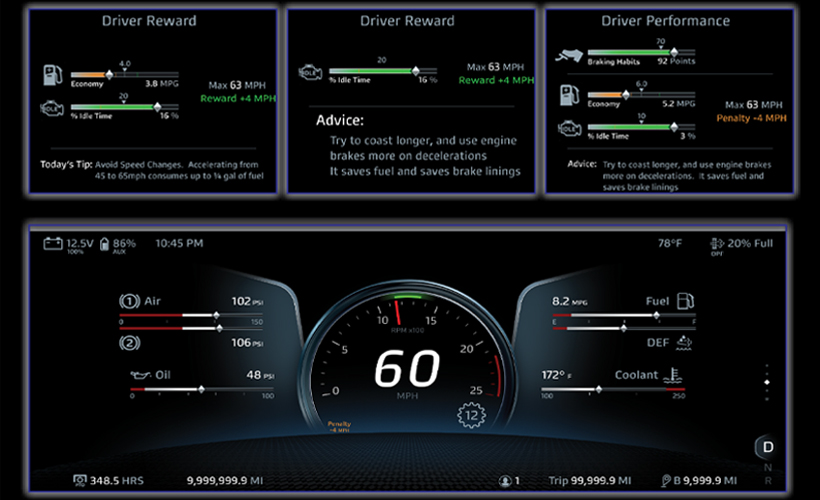
Task: Click the engine hours icon beside 348.5 HRS
Action: (79, 480)
